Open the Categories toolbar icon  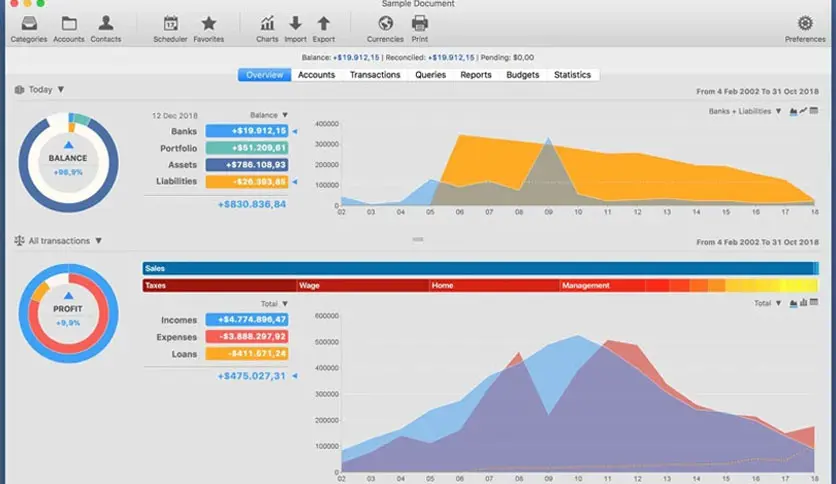pyautogui.click(x=29, y=24)
